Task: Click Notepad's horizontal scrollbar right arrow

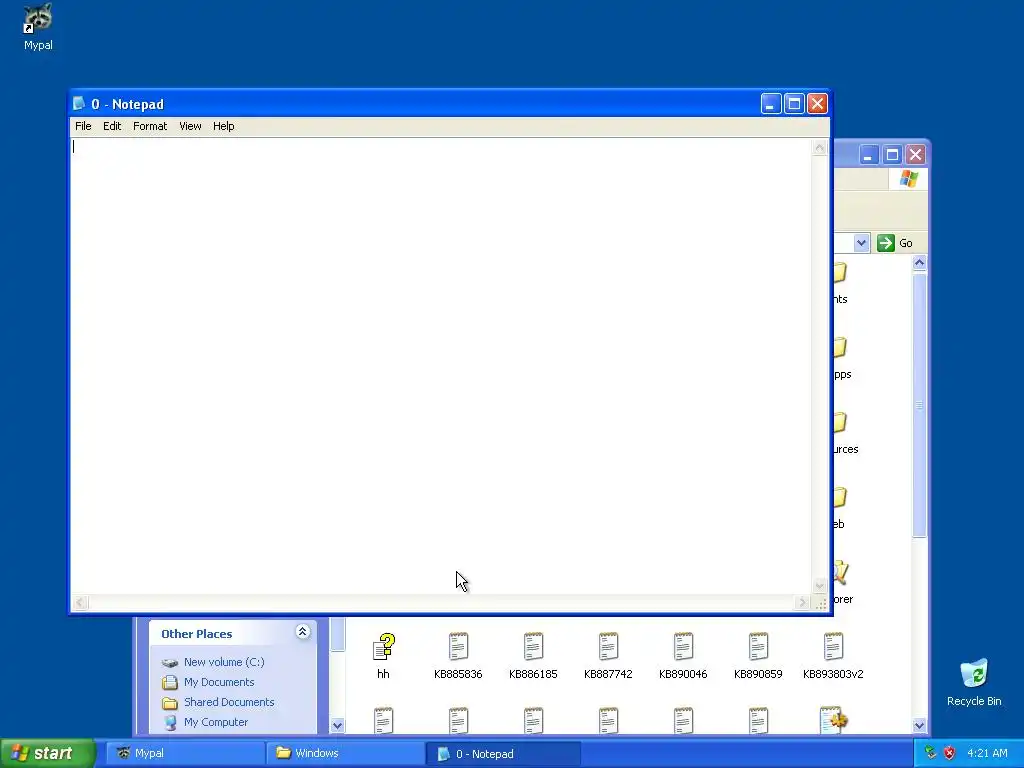Action: 803,603
